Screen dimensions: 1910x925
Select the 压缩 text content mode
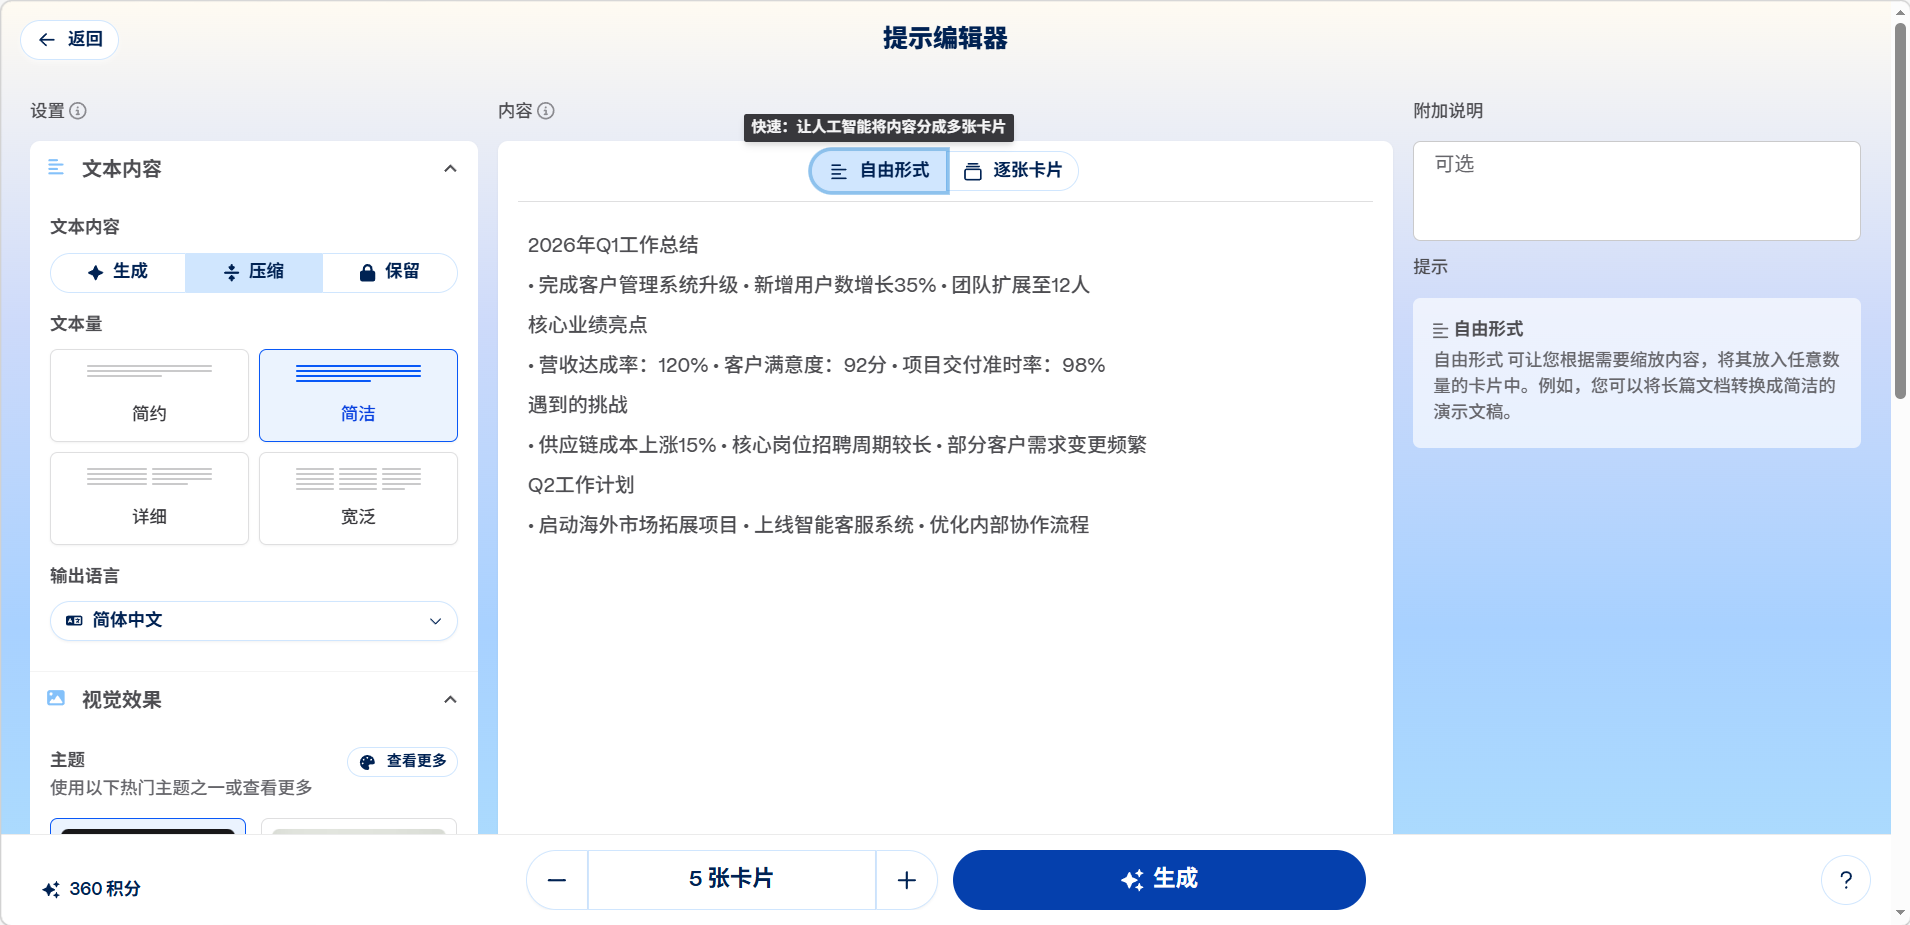coord(254,272)
